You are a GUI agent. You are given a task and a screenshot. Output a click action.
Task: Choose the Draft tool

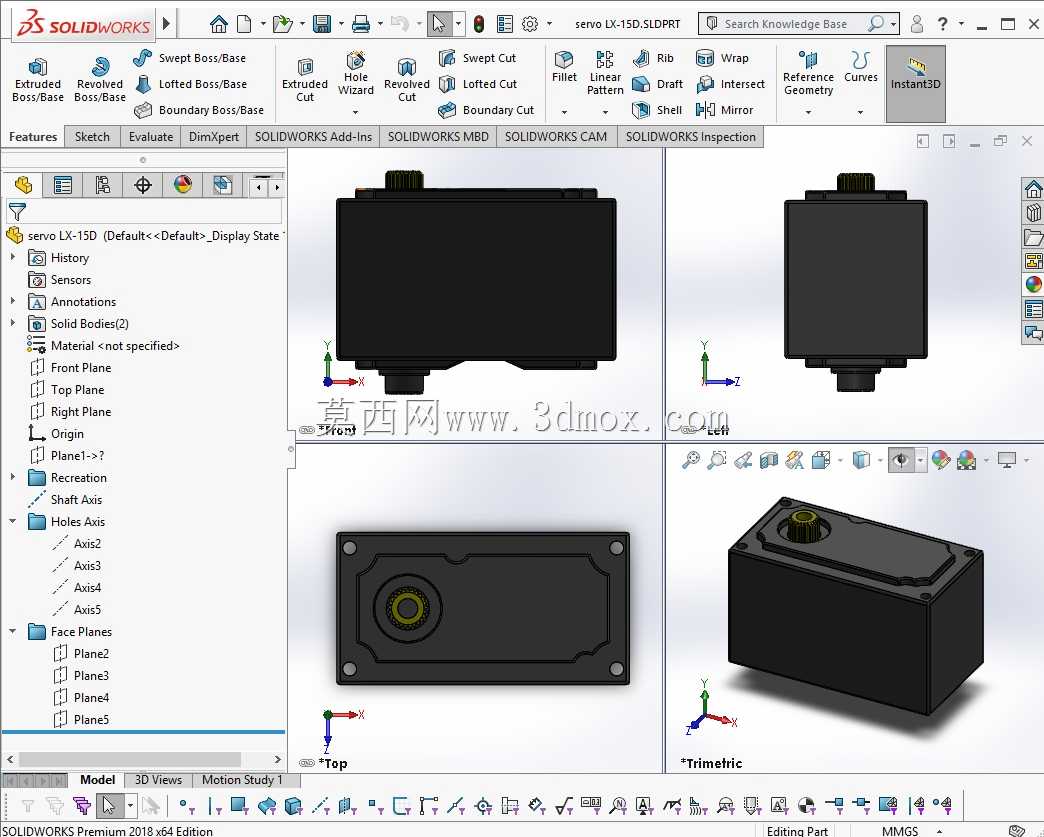point(658,84)
